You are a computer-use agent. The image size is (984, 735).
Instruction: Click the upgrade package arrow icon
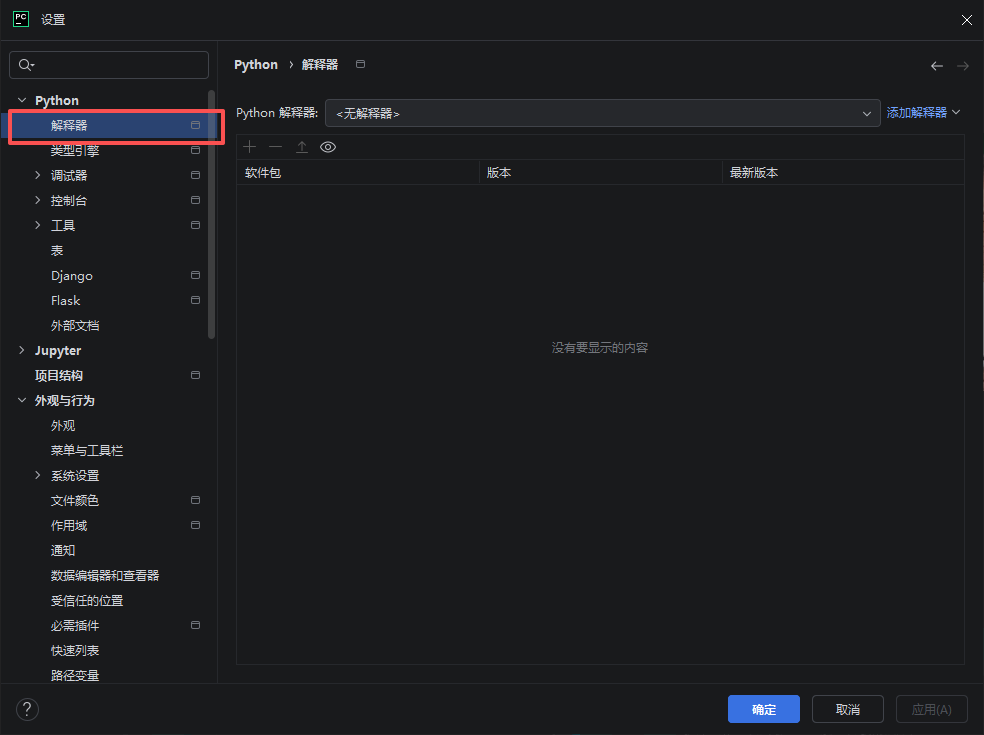pos(302,147)
